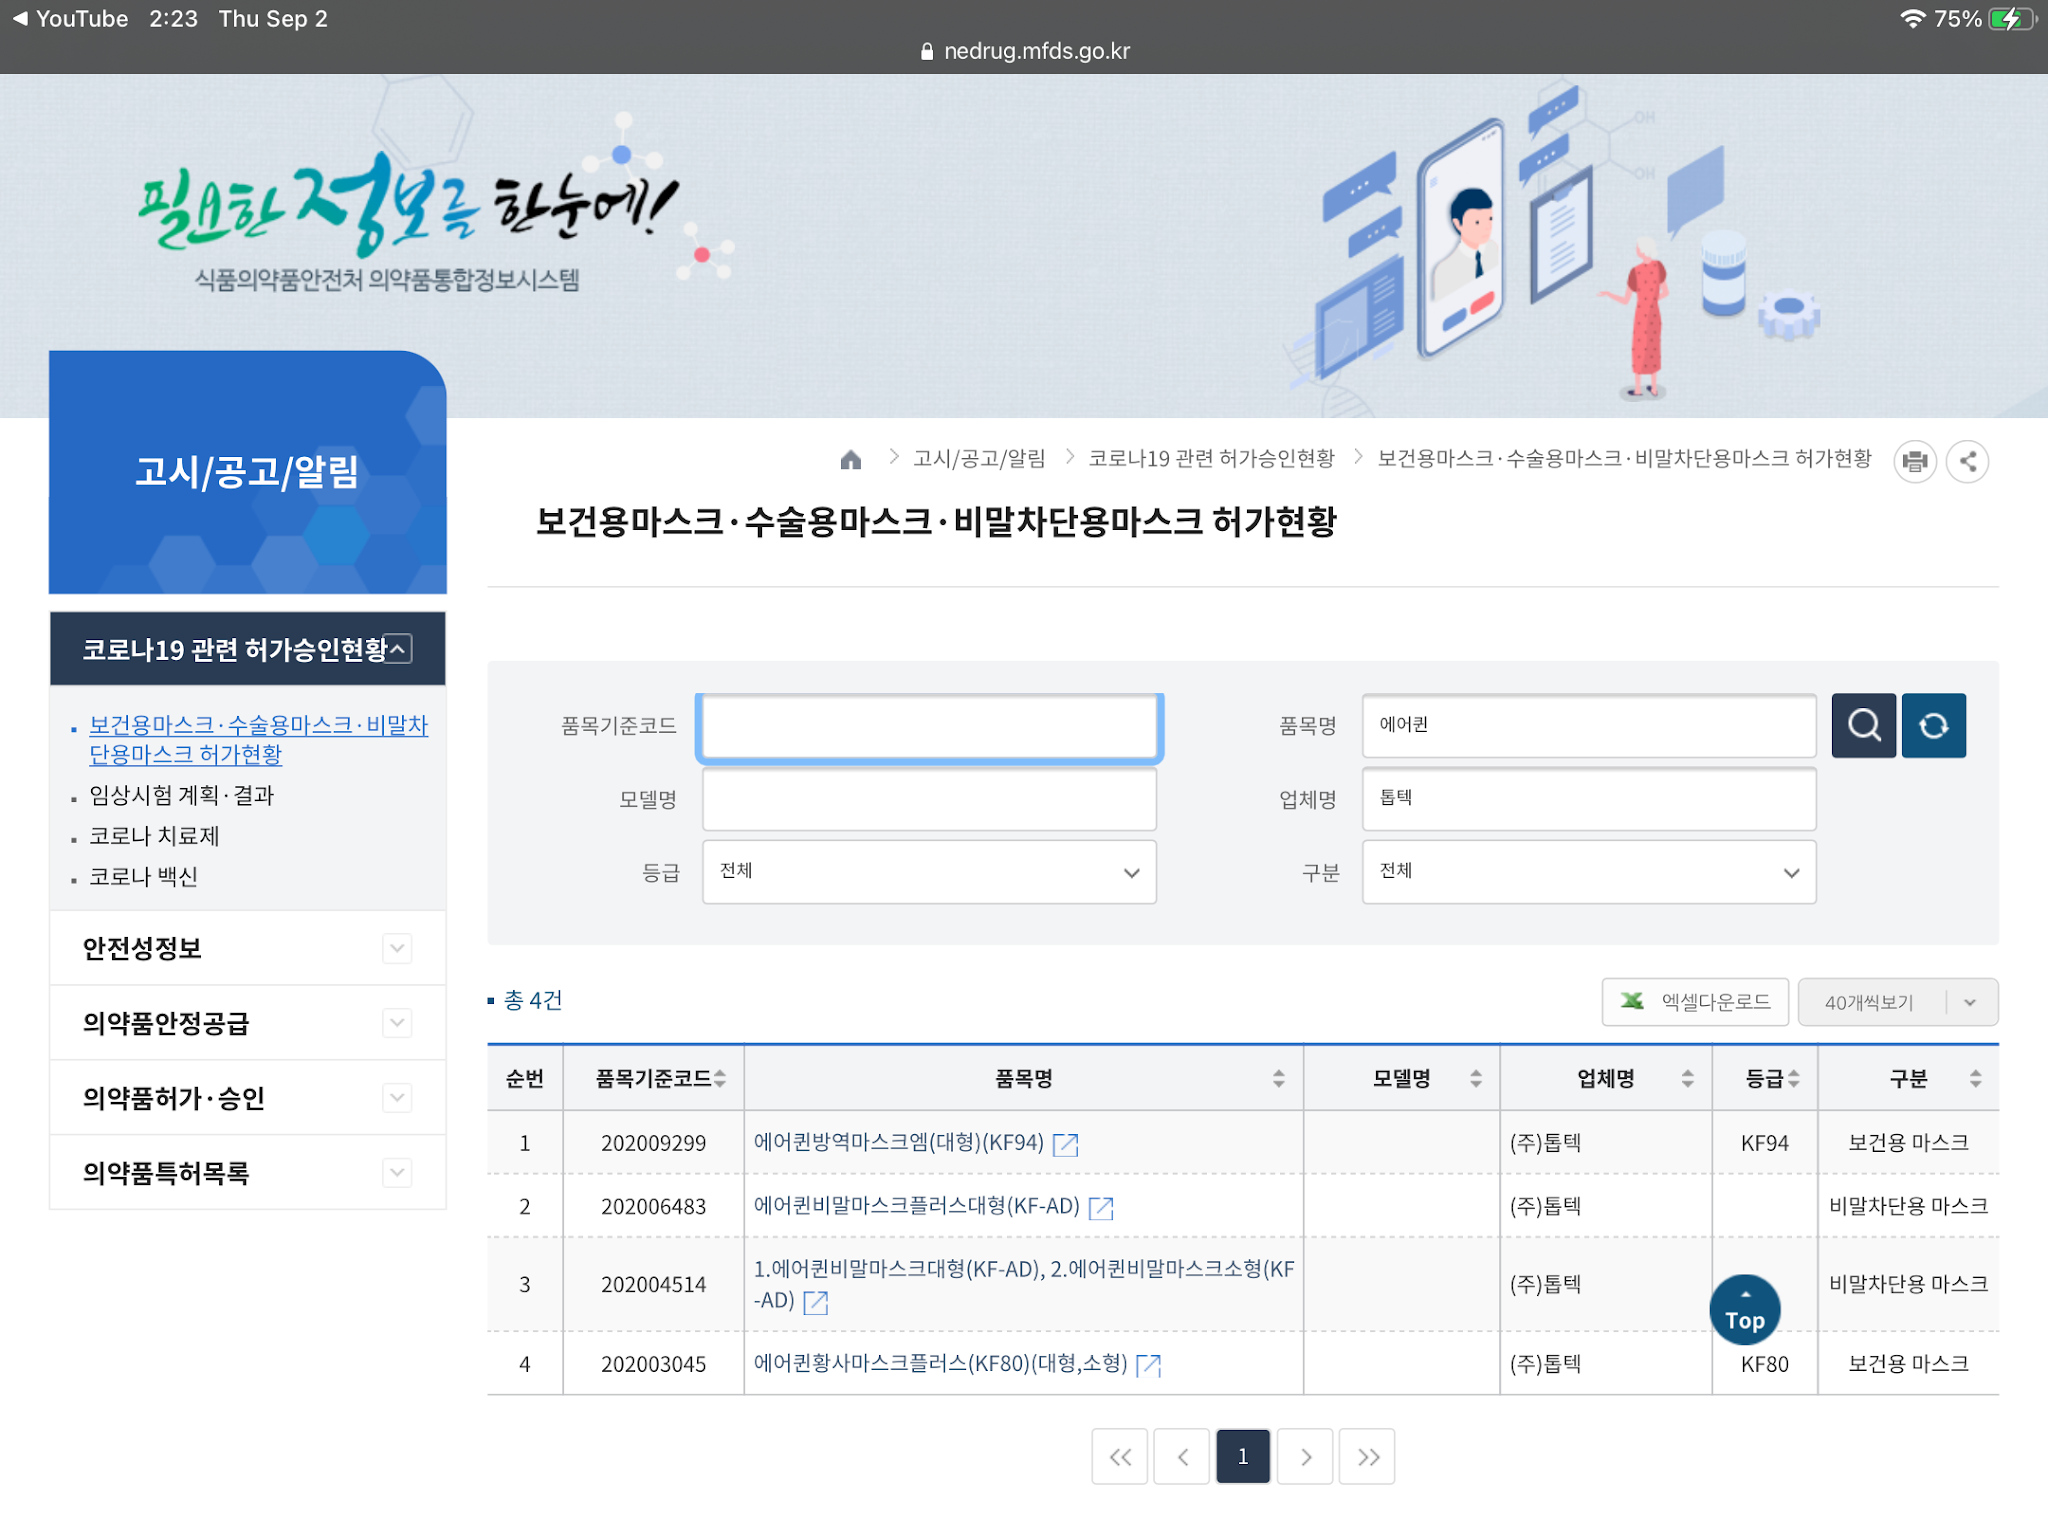
Task: Tap the YouTube back-to-app indicator
Action: (70, 19)
